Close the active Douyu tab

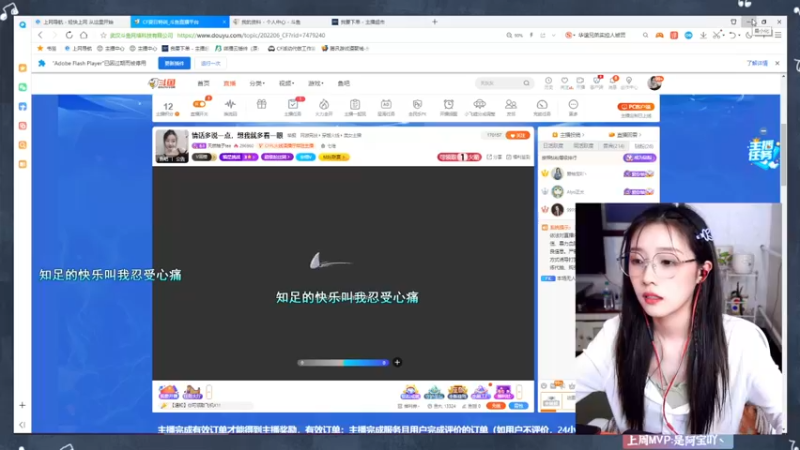(x=224, y=22)
